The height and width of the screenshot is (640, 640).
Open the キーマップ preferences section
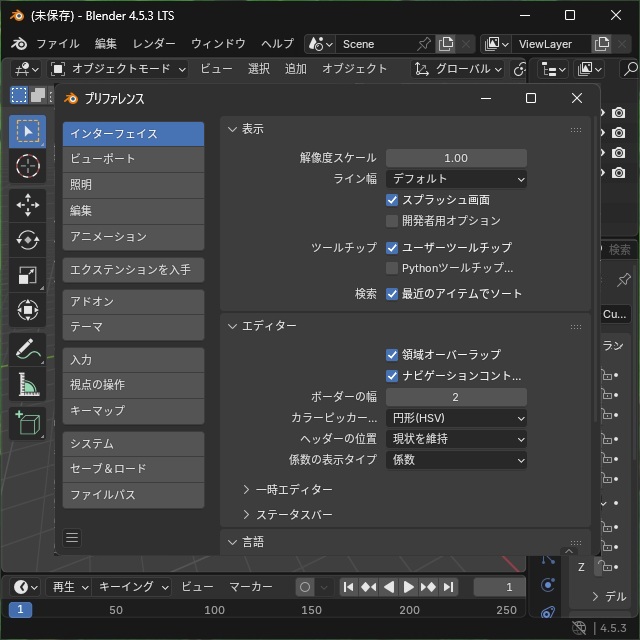(x=133, y=411)
